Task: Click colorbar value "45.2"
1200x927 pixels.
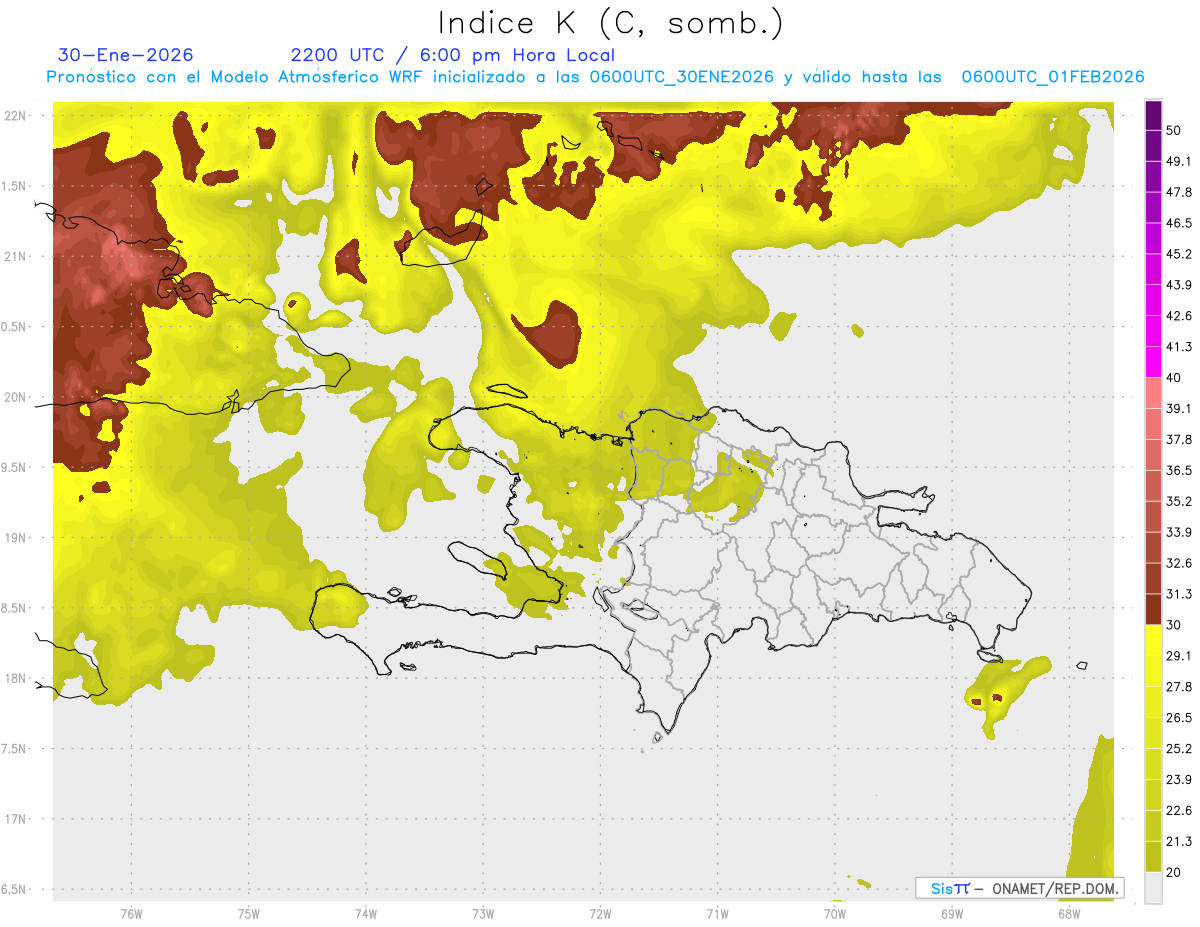Action: coord(1179,254)
